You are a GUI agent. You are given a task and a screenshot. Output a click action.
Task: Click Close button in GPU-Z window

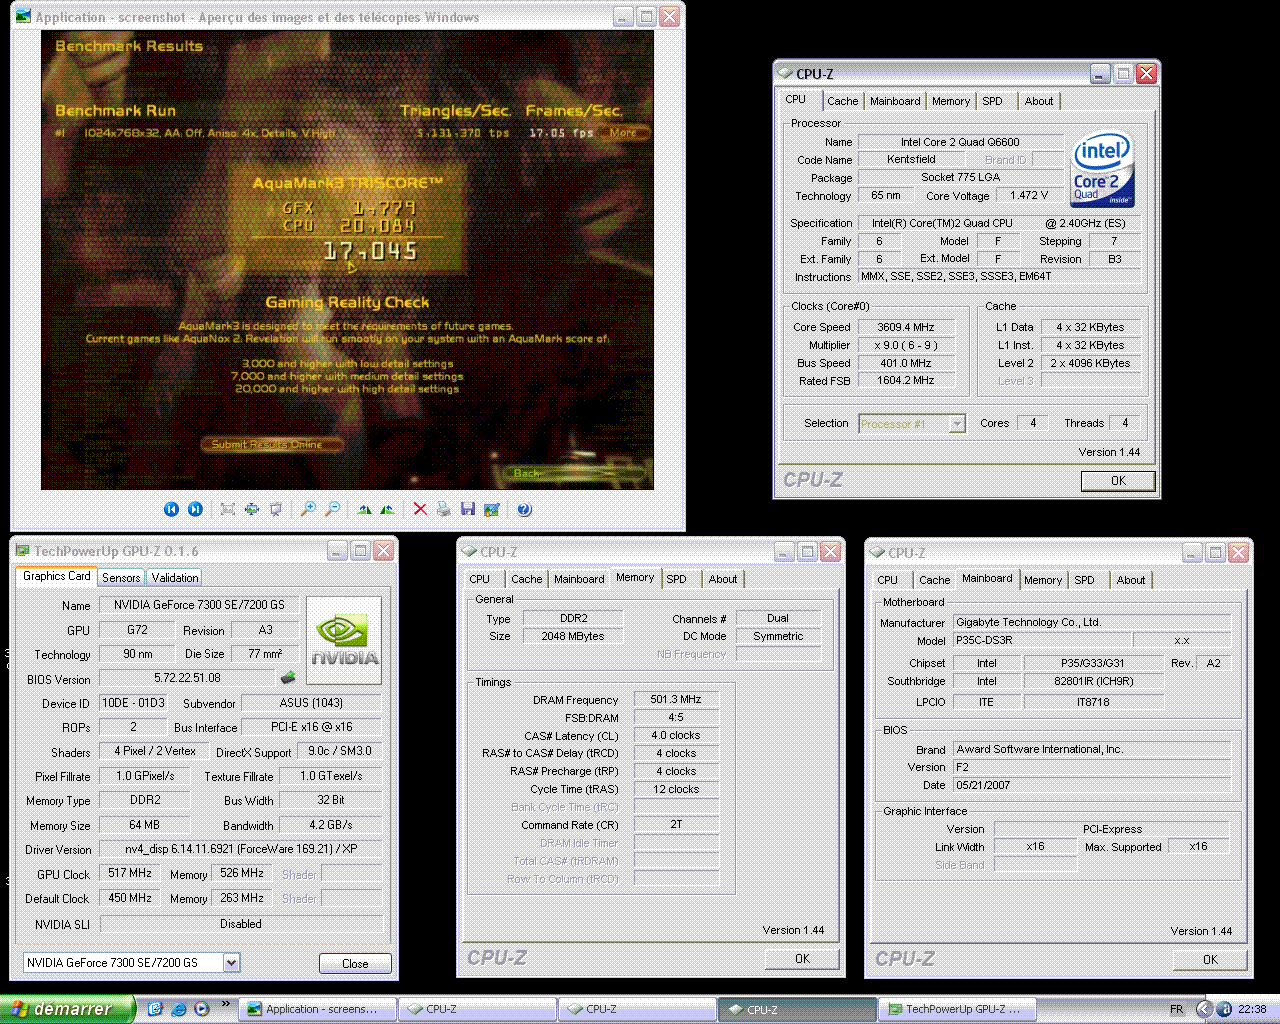(x=355, y=963)
